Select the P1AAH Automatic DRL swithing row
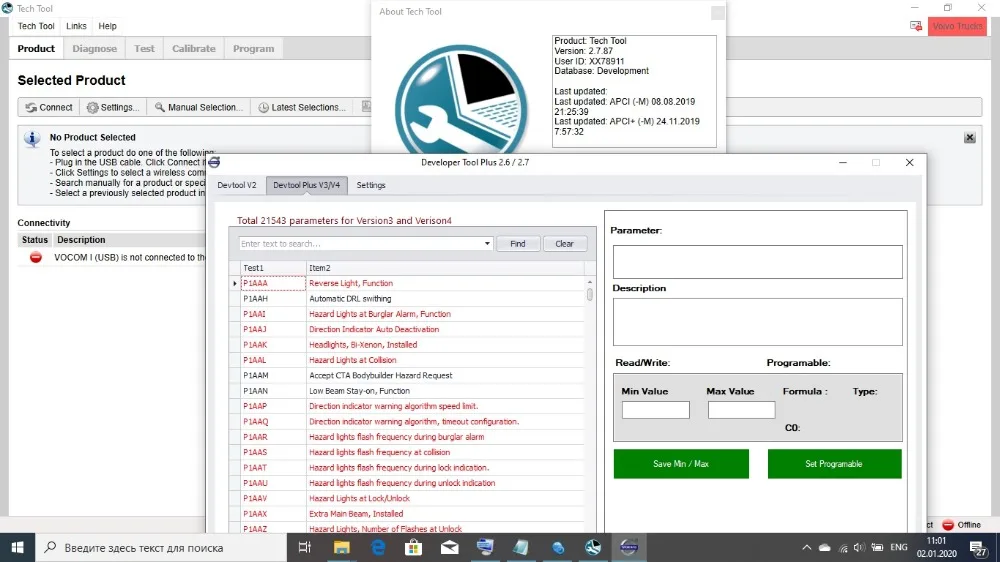This screenshot has height=562, width=1000. click(x=408, y=299)
